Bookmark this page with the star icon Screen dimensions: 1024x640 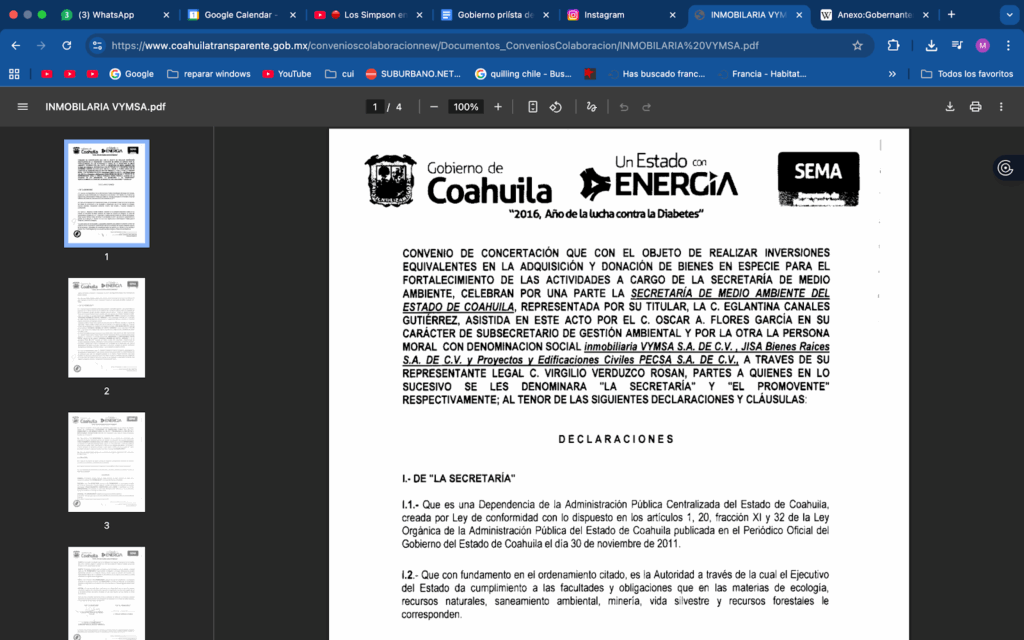(857, 45)
